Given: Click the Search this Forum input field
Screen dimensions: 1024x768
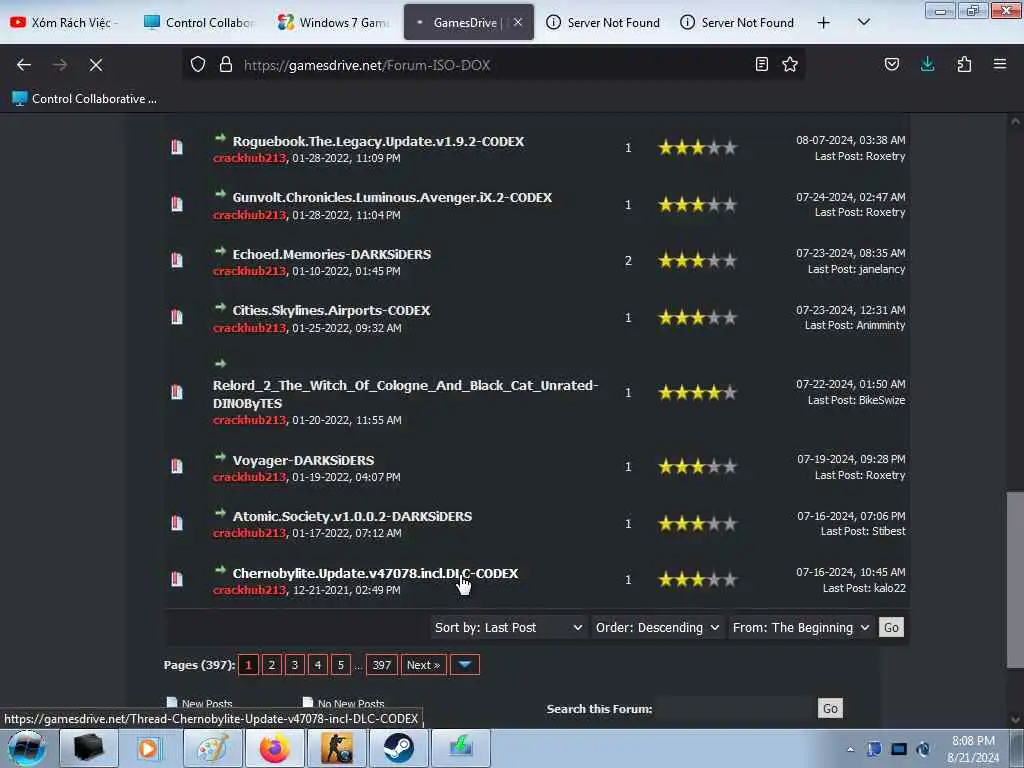Looking at the screenshot, I should (734, 709).
